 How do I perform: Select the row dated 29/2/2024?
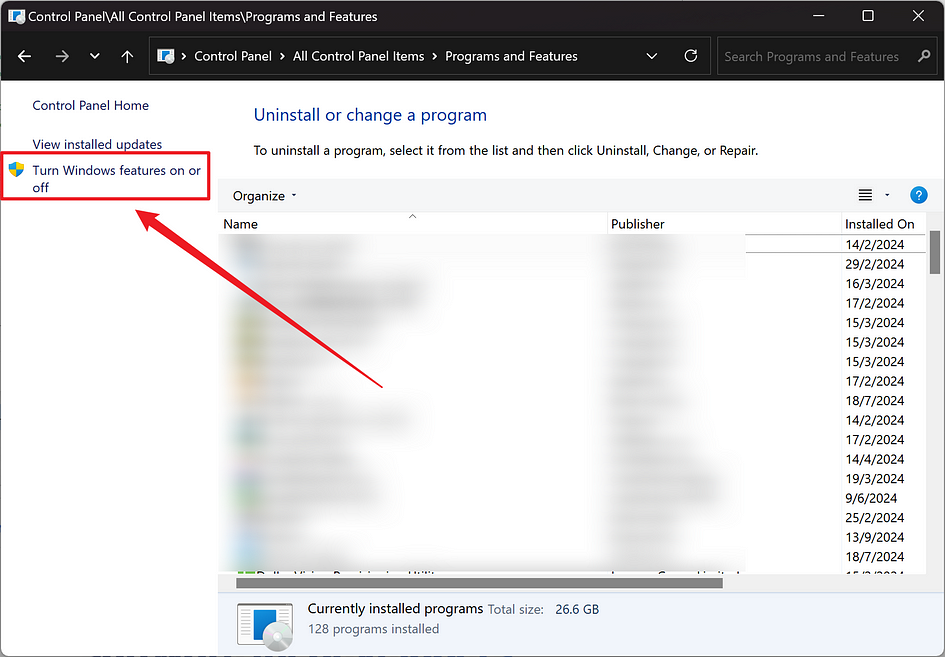pyautogui.click(x=572, y=264)
